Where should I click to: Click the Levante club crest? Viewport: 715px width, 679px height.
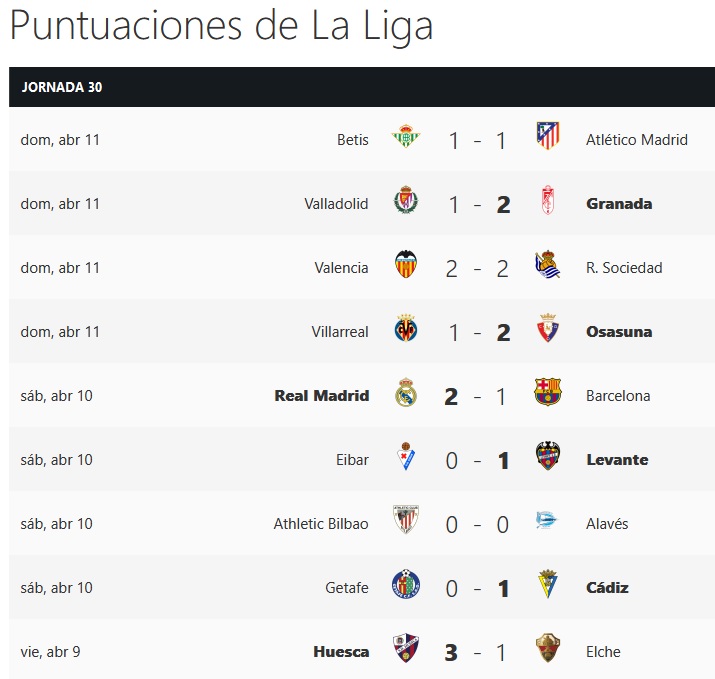click(548, 456)
